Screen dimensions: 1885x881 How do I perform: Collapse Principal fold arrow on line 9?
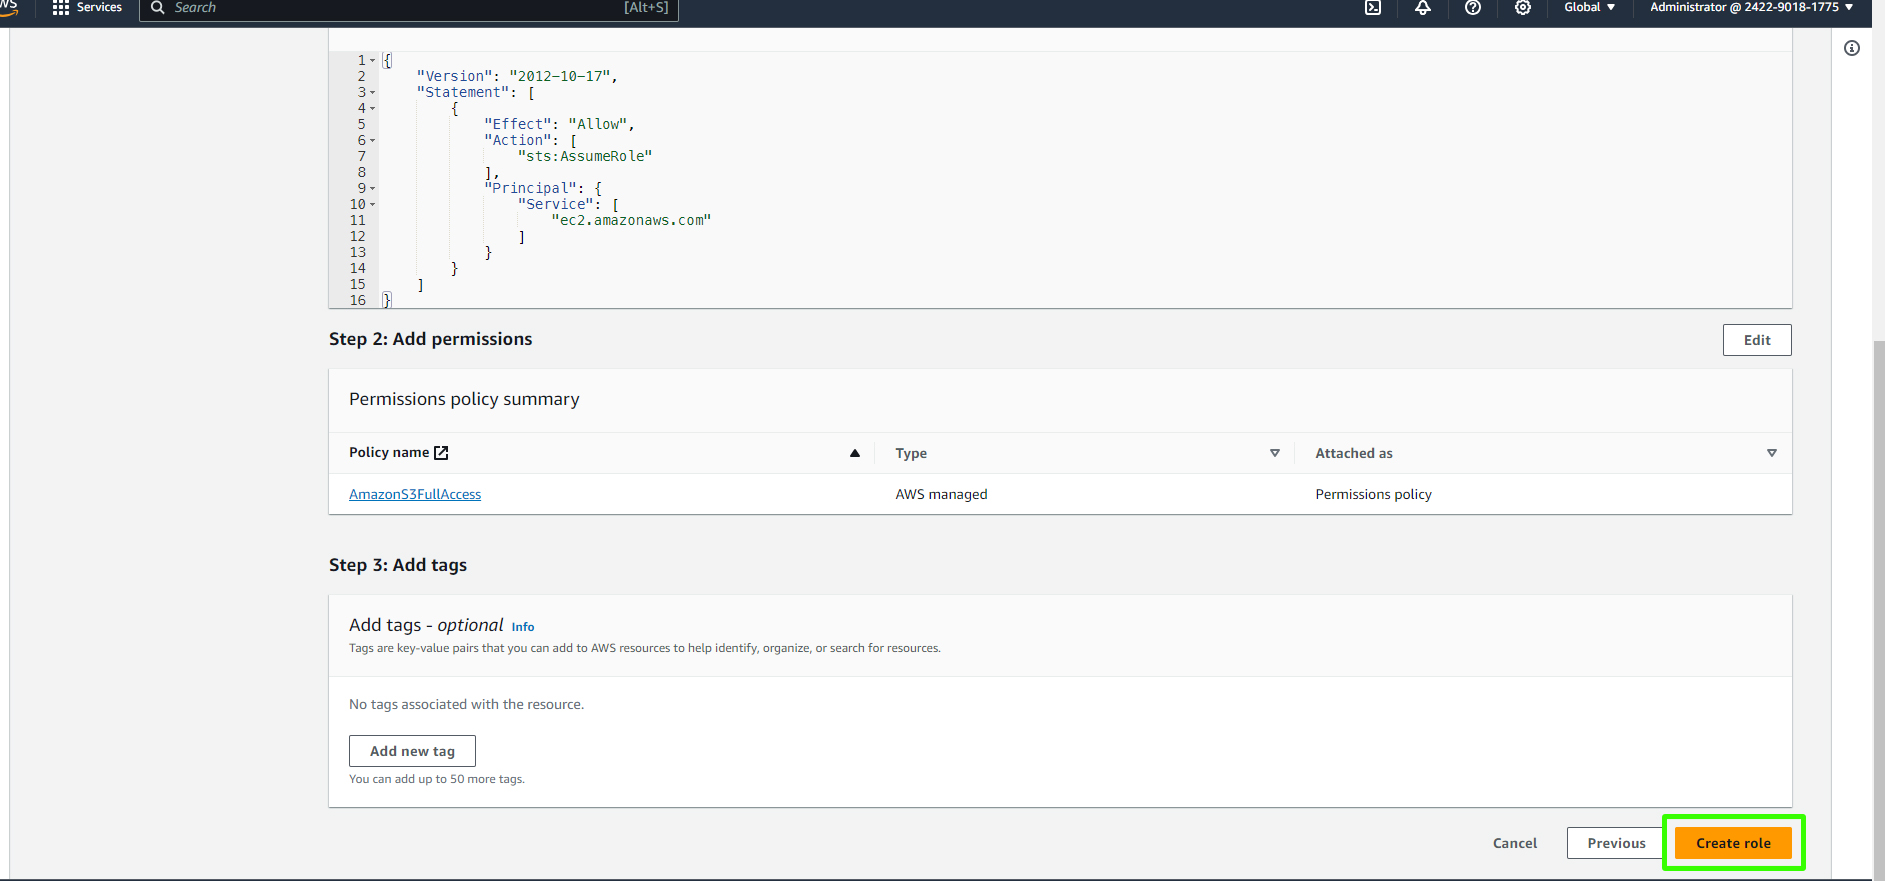click(x=373, y=189)
